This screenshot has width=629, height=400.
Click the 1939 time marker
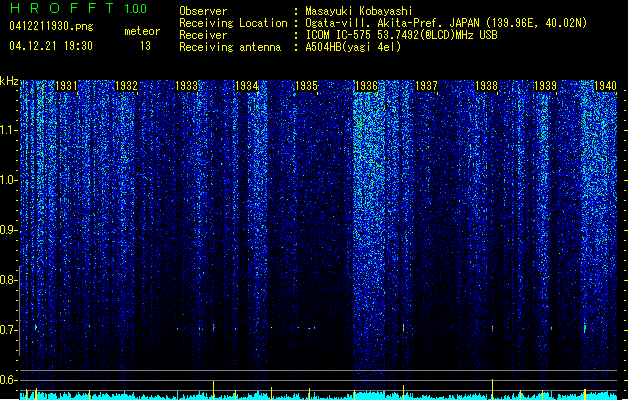[546, 86]
